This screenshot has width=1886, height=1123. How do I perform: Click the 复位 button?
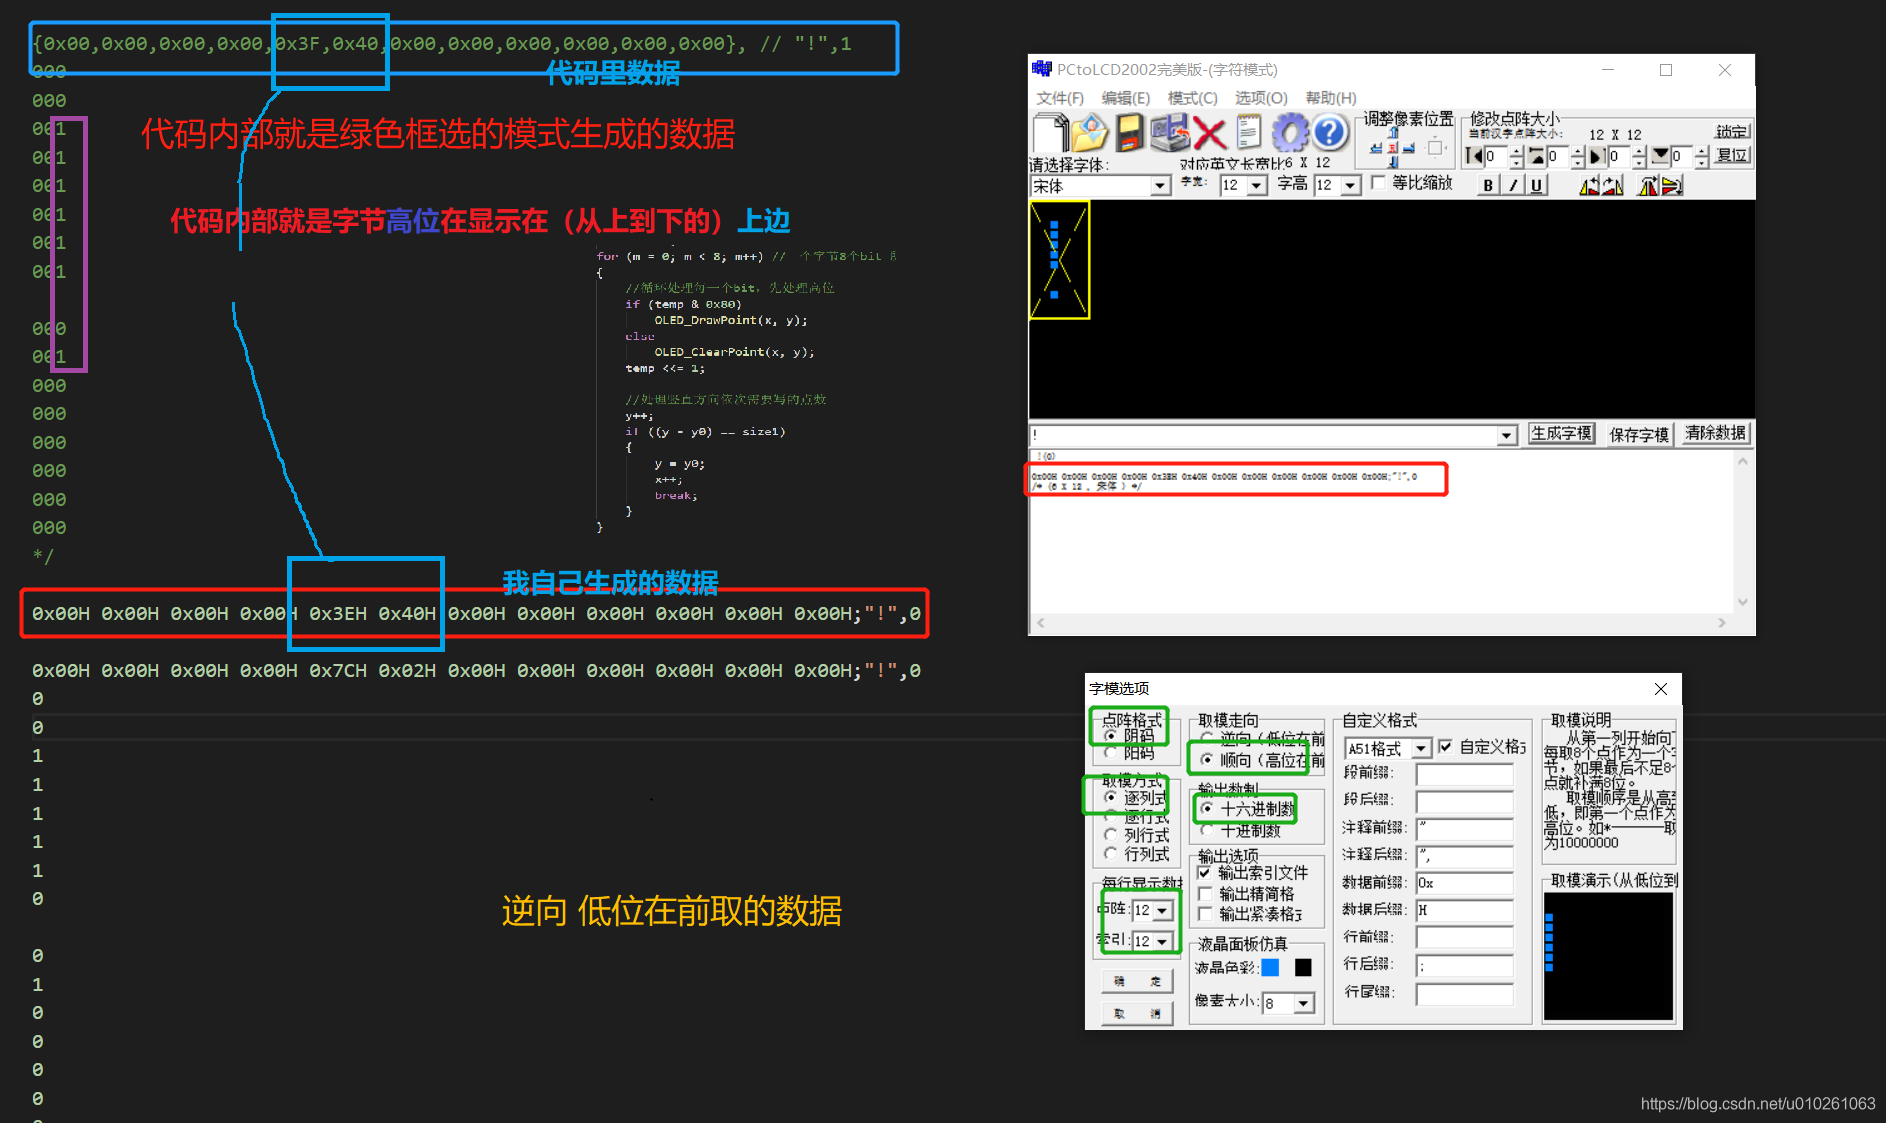pos(1732,155)
